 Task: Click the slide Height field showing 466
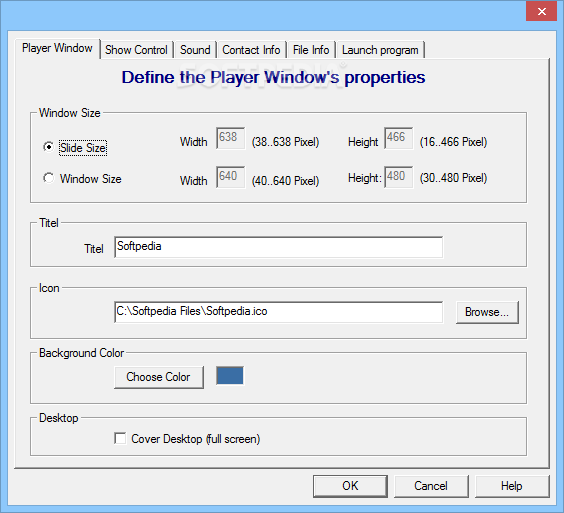(x=399, y=138)
